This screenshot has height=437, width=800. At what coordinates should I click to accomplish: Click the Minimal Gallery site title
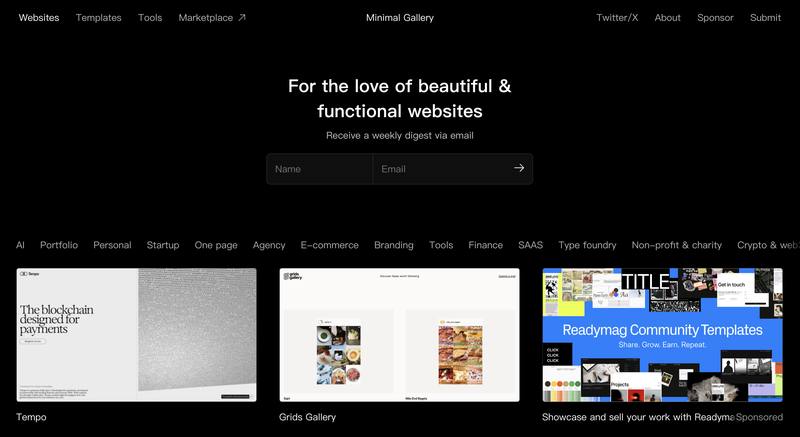[399, 17]
